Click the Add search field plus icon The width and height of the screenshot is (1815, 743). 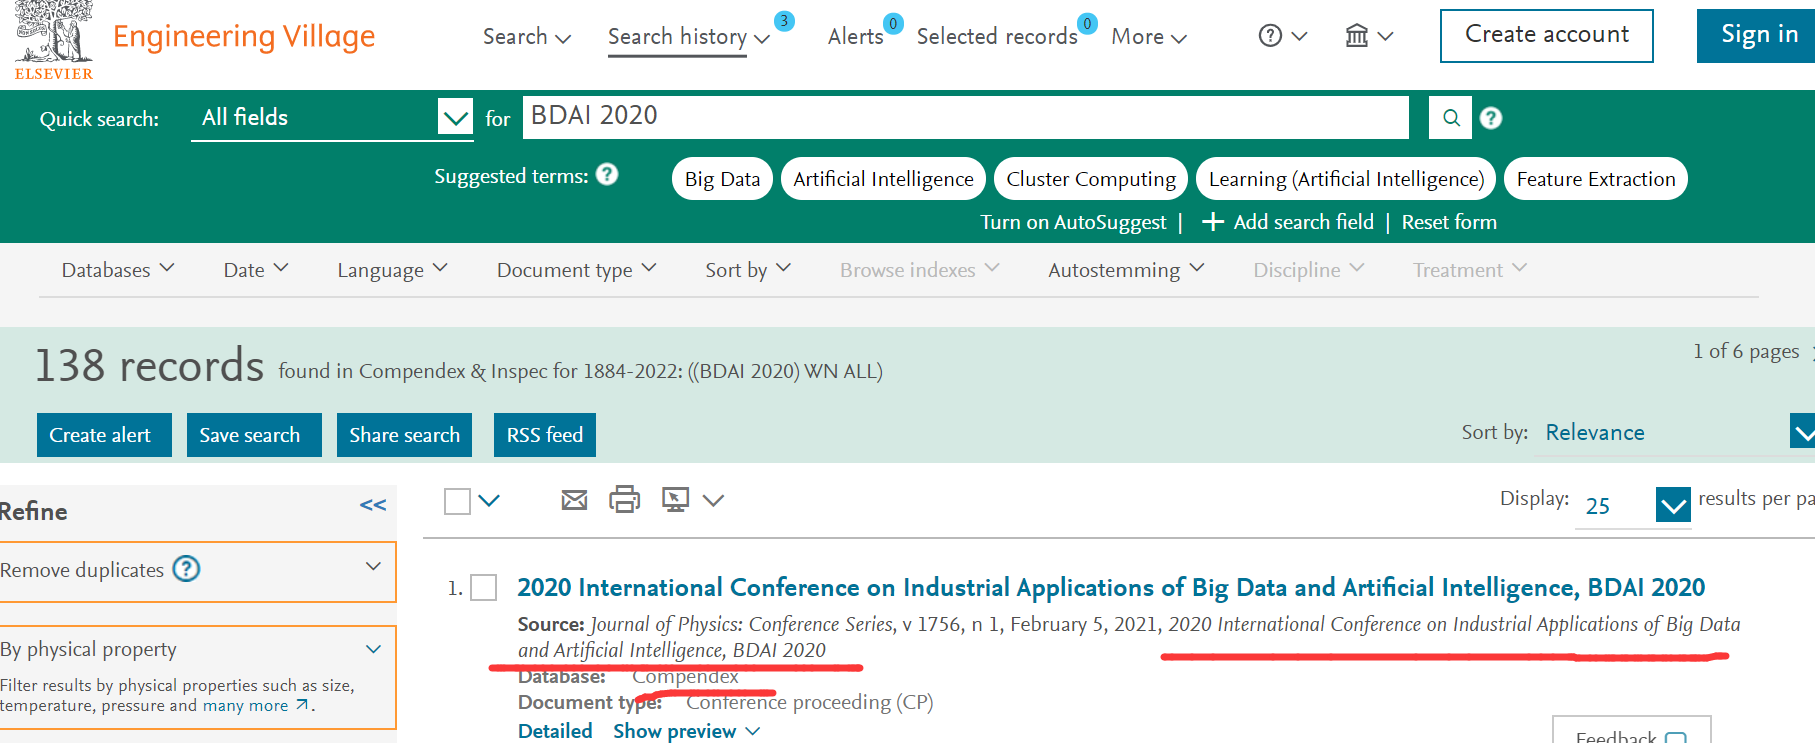1213,222
